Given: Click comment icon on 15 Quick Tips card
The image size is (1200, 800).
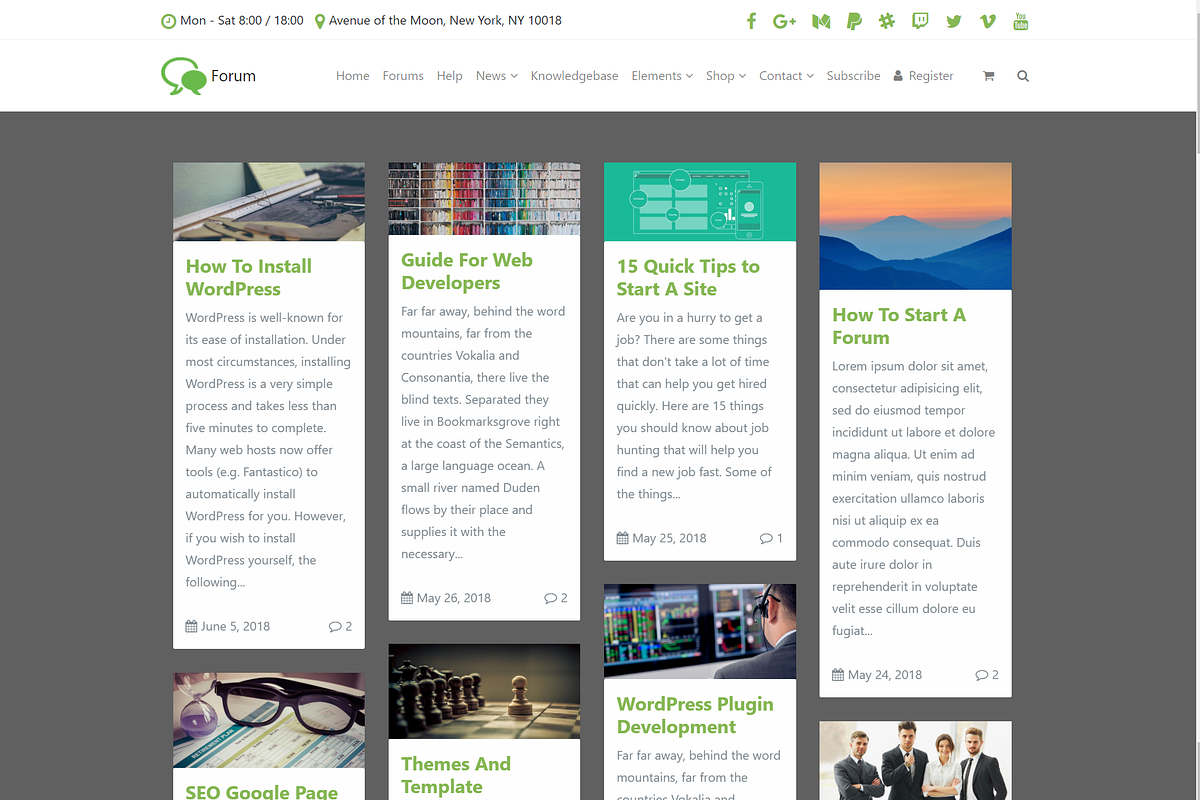Looking at the screenshot, I should tap(766, 538).
